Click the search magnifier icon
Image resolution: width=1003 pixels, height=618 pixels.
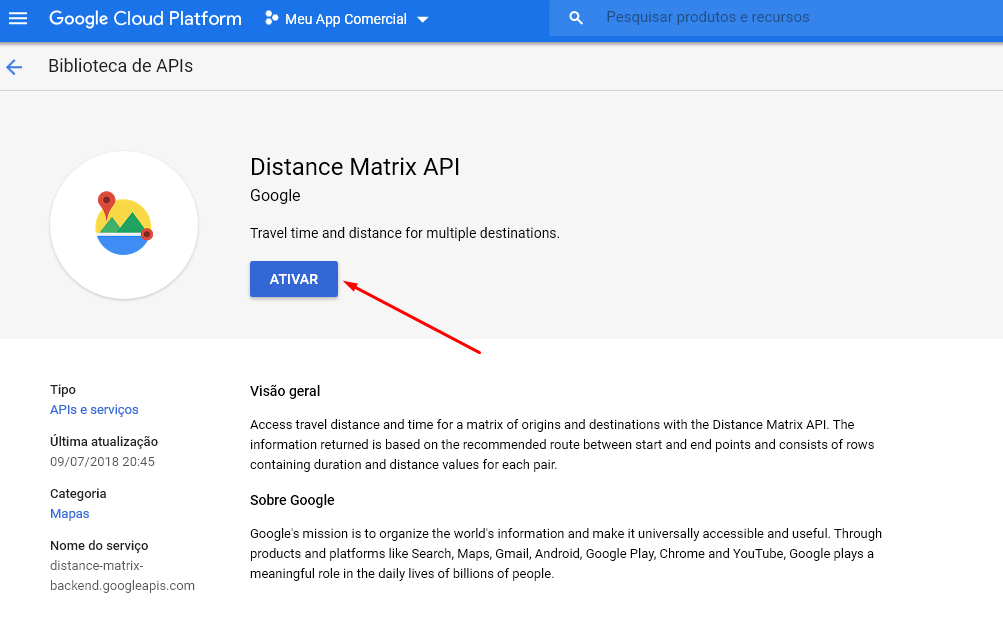click(576, 18)
